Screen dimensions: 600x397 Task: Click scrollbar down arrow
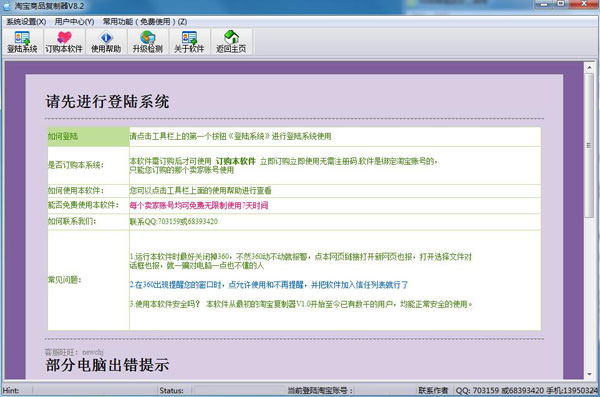tap(589, 374)
